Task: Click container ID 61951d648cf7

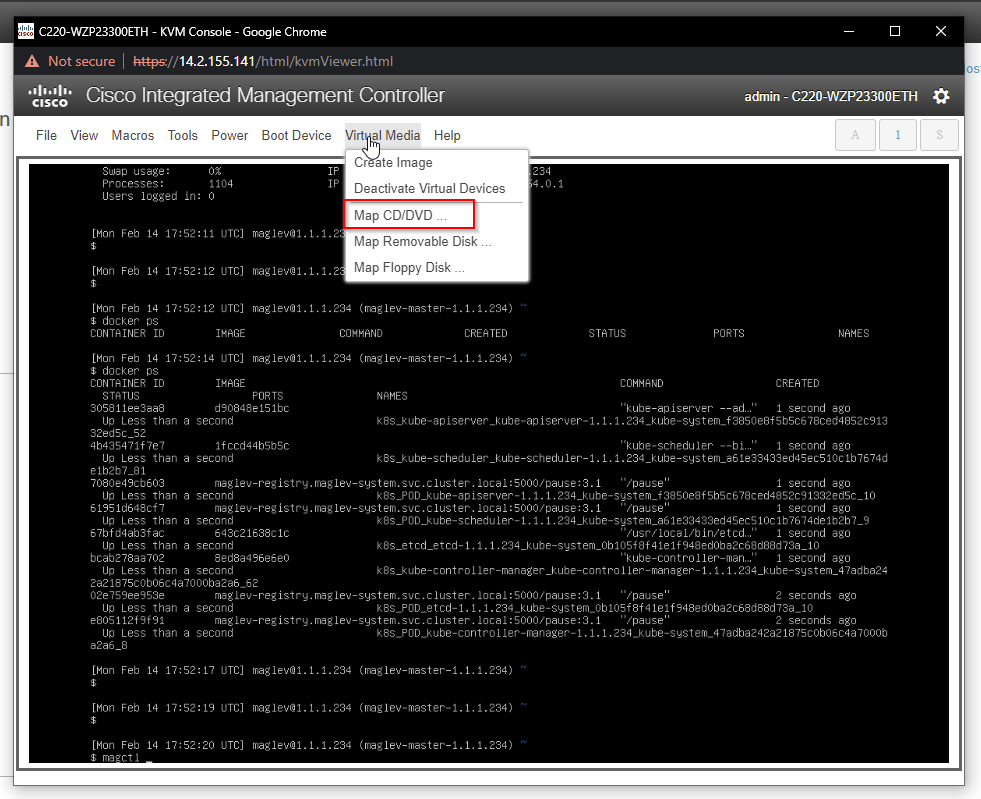Action: 127,508
